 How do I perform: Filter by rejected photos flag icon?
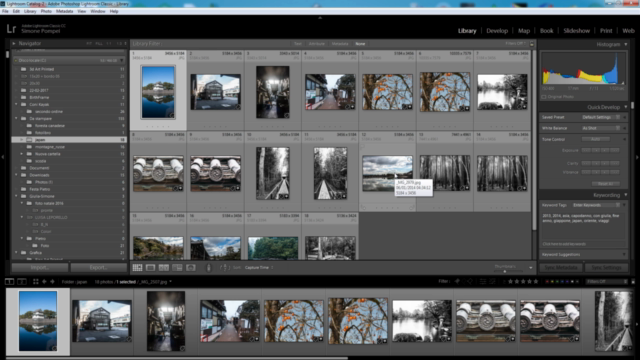[x=470, y=281]
